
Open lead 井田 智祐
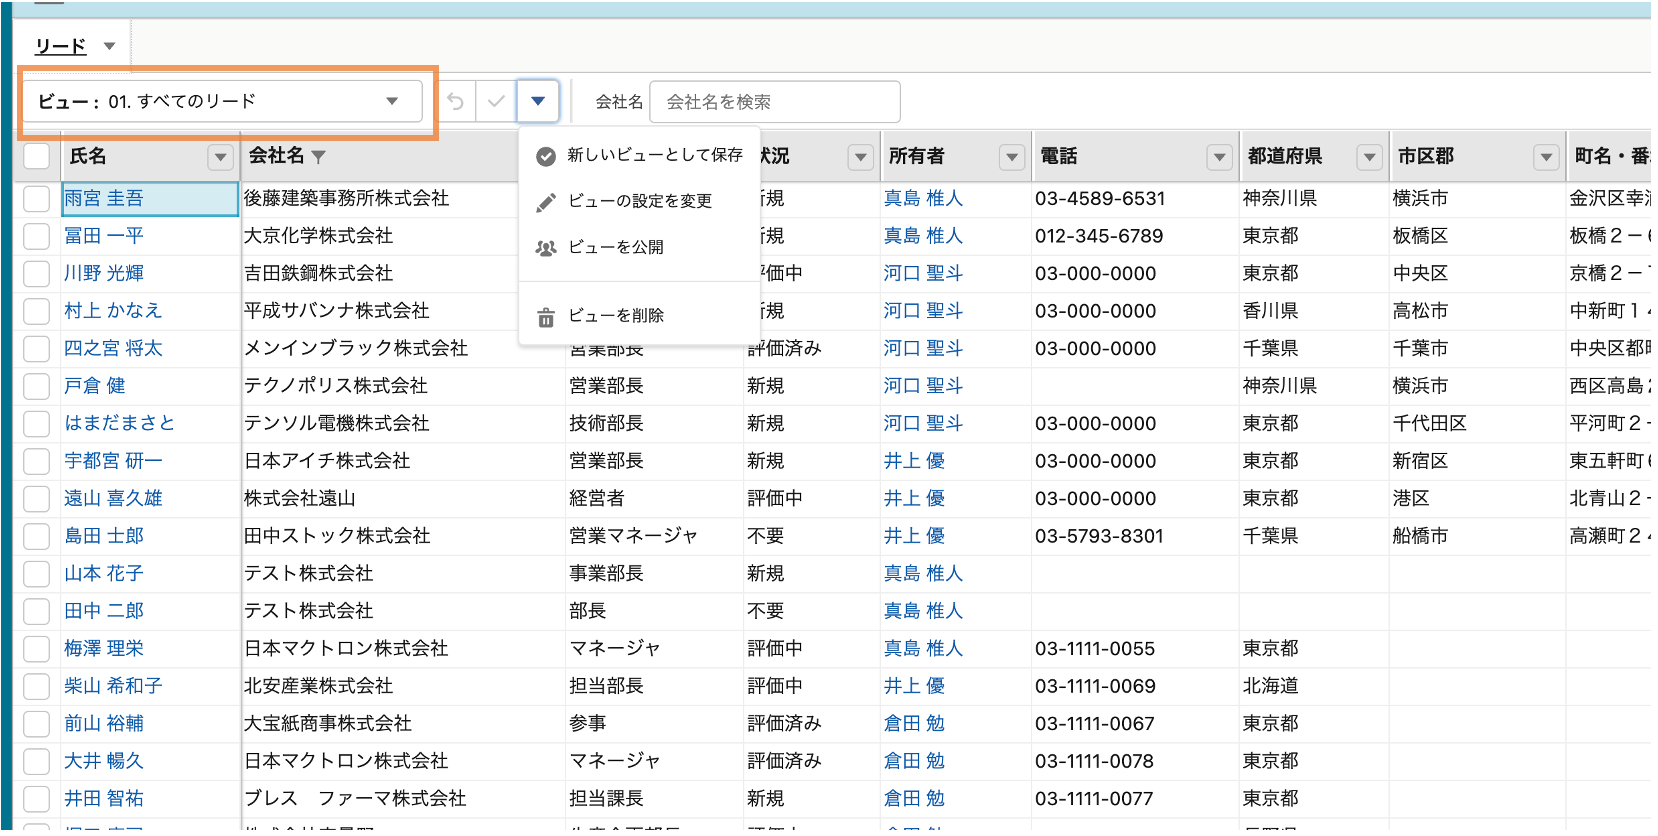104,799
